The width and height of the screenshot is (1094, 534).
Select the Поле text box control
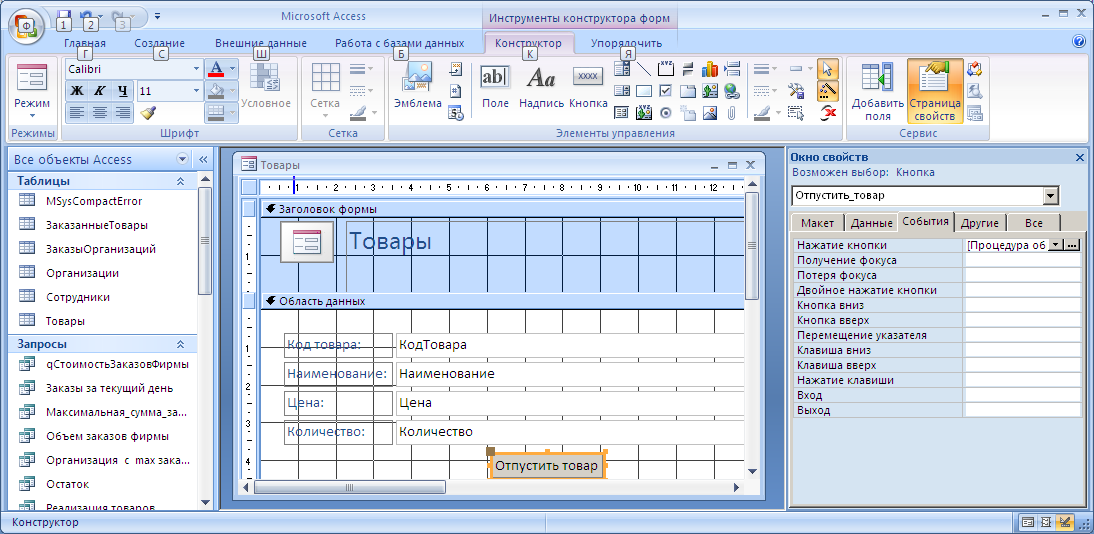[495, 86]
